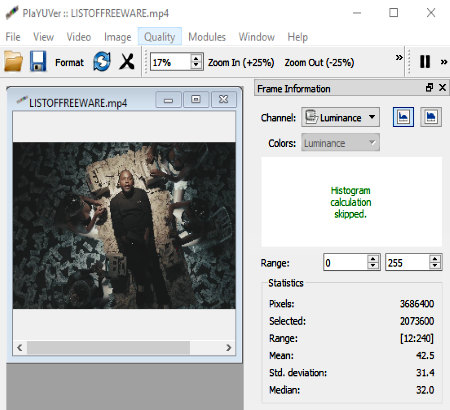Click the right arrow of the video scrollbar
The height and width of the screenshot is (410, 450).
(x=229, y=348)
